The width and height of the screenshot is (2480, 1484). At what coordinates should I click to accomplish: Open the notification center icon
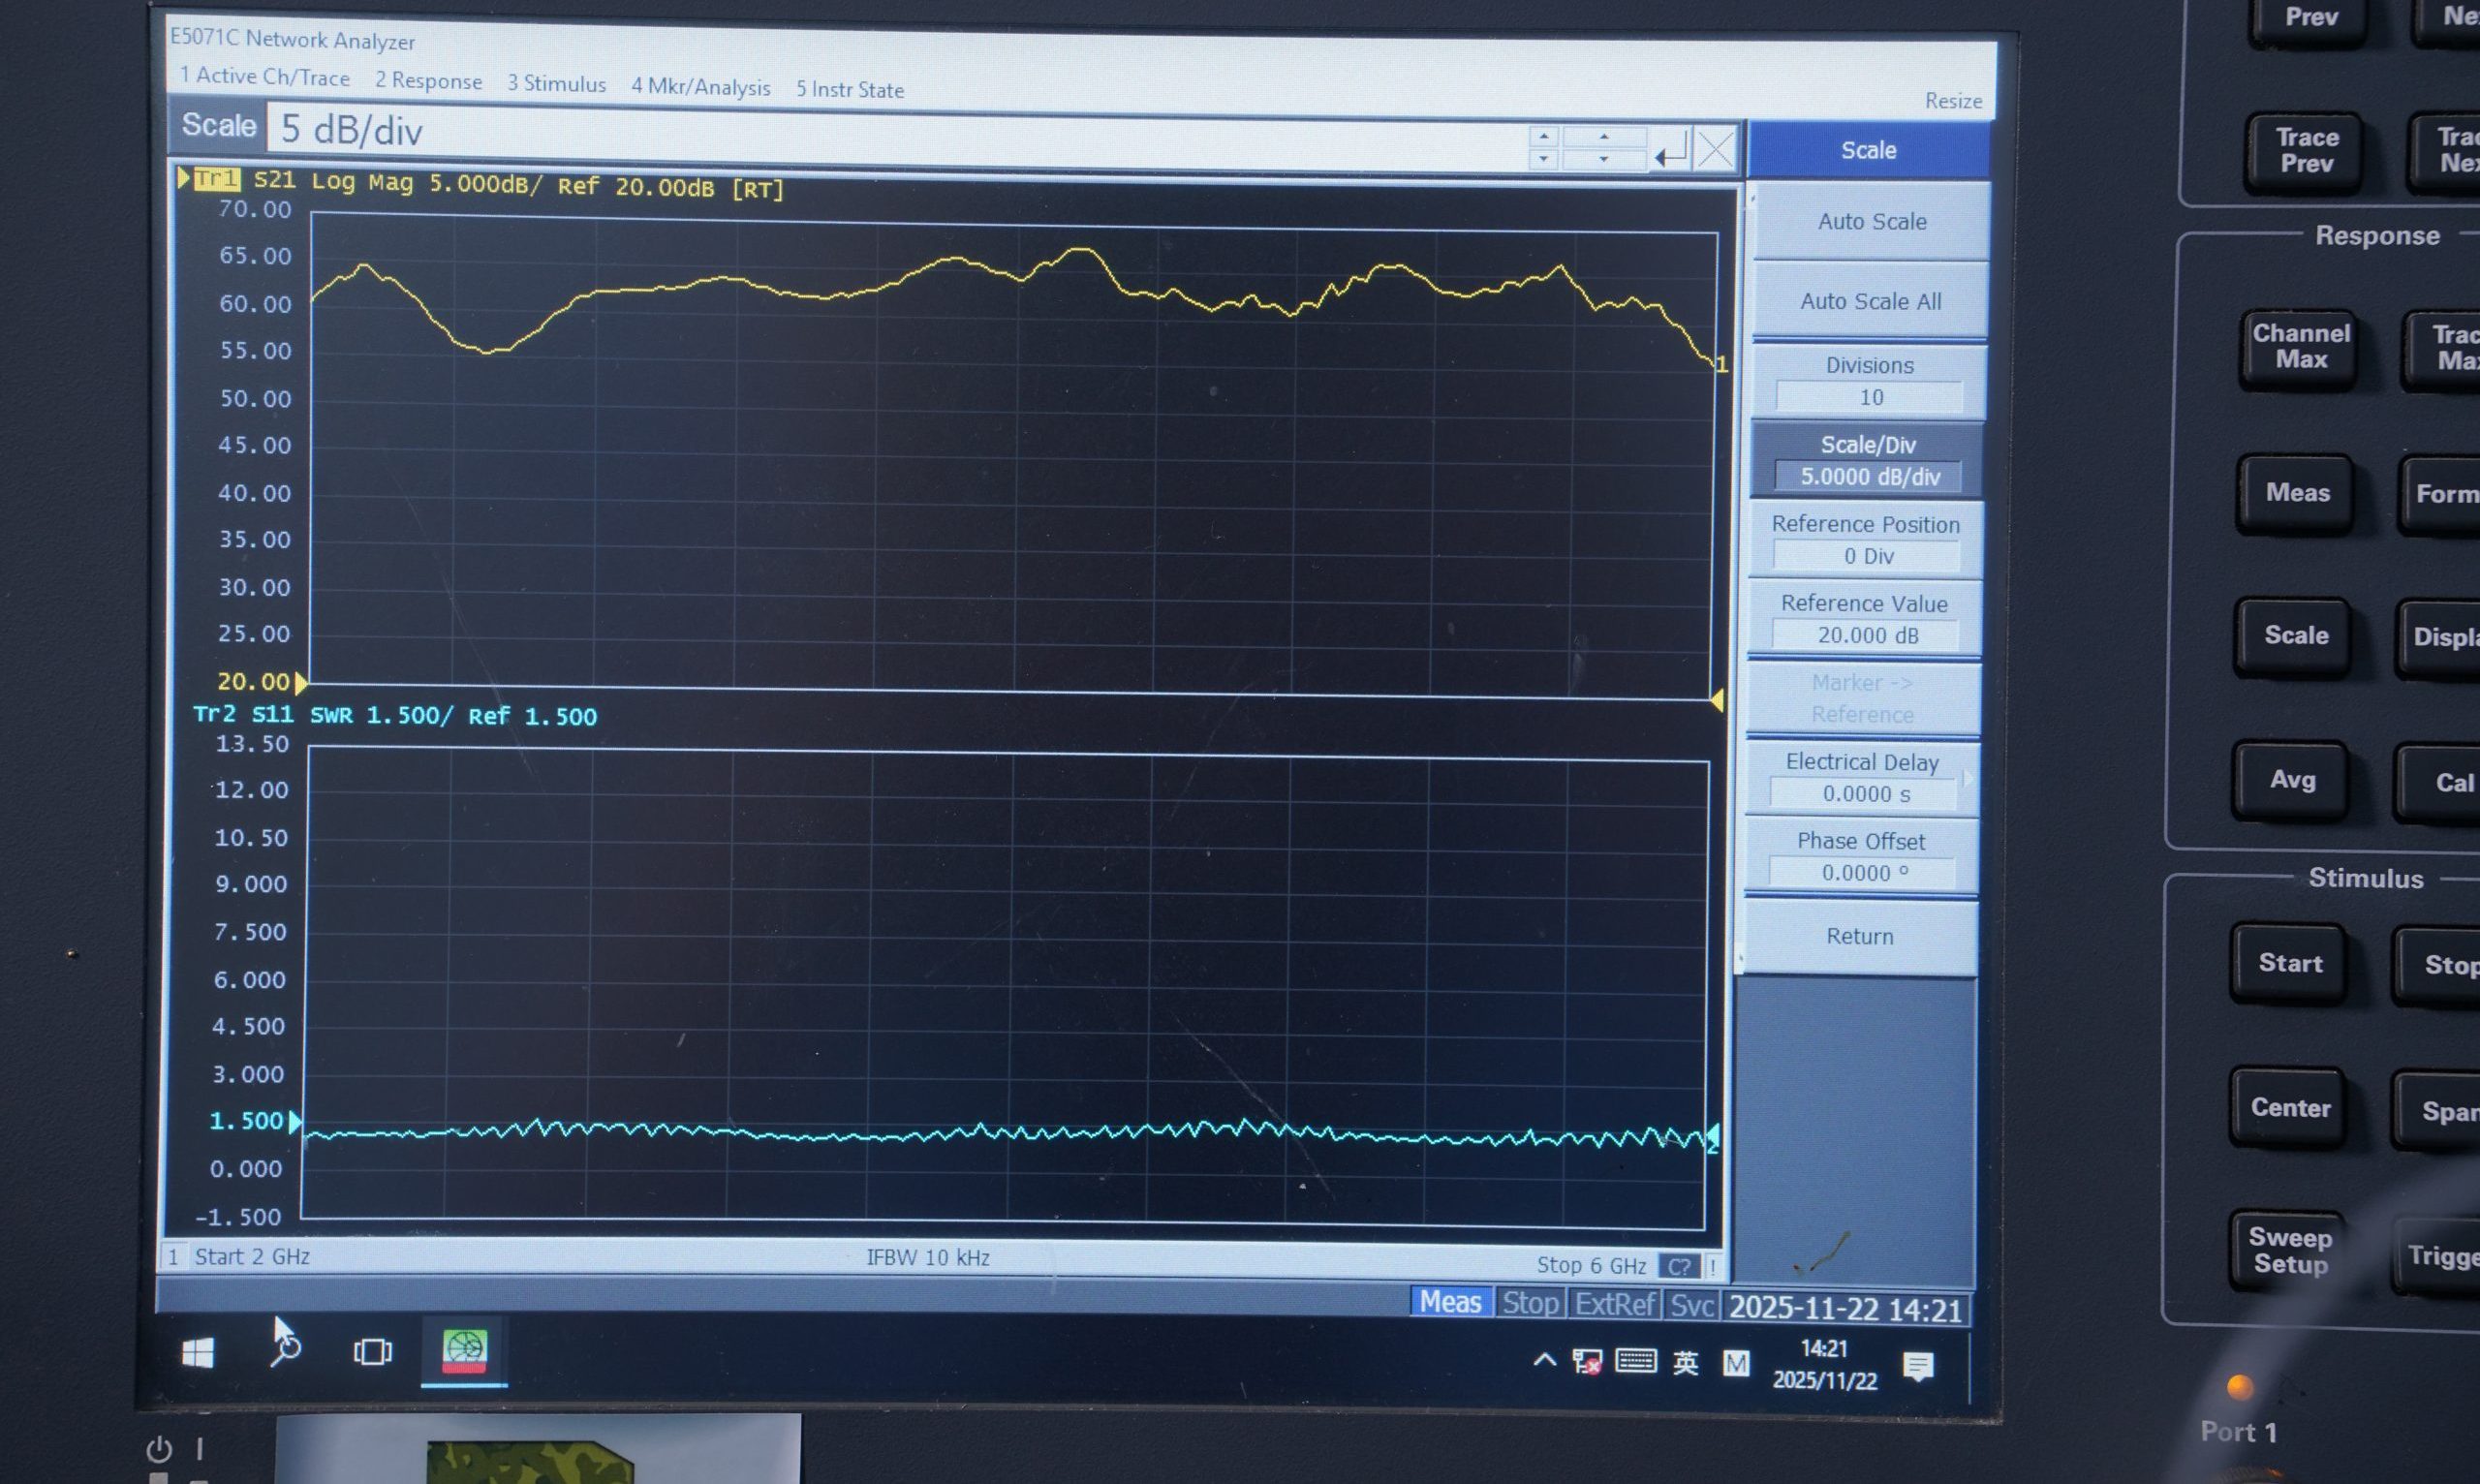click(x=1918, y=1366)
